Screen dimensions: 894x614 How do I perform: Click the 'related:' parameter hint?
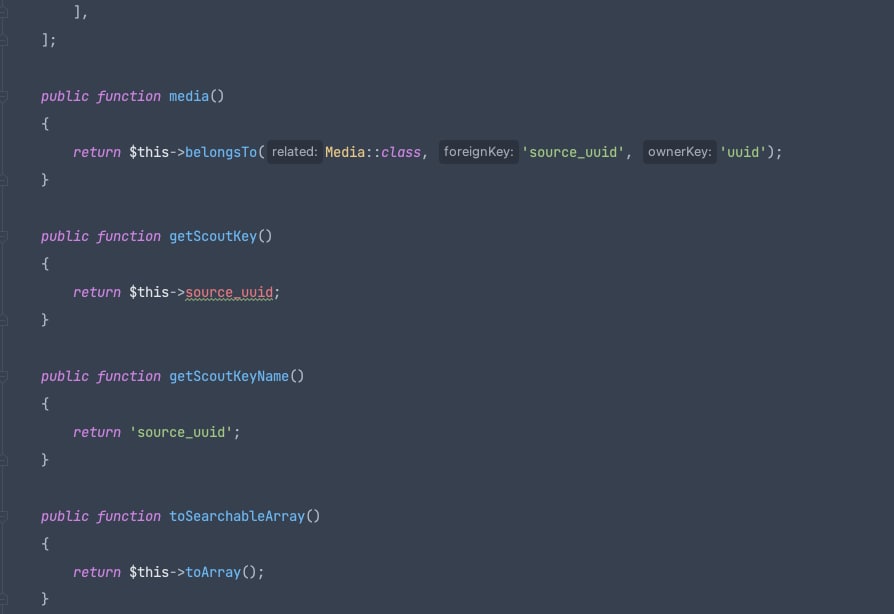[x=295, y=152]
